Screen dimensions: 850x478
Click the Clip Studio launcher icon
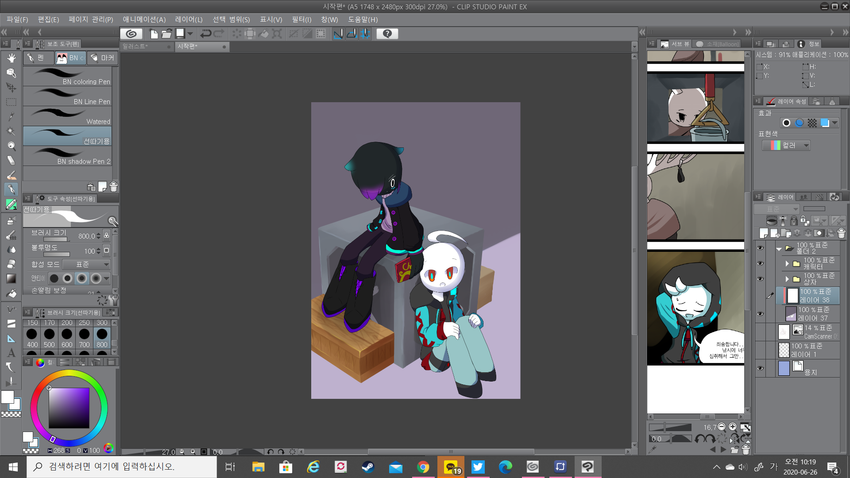tap(131, 34)
